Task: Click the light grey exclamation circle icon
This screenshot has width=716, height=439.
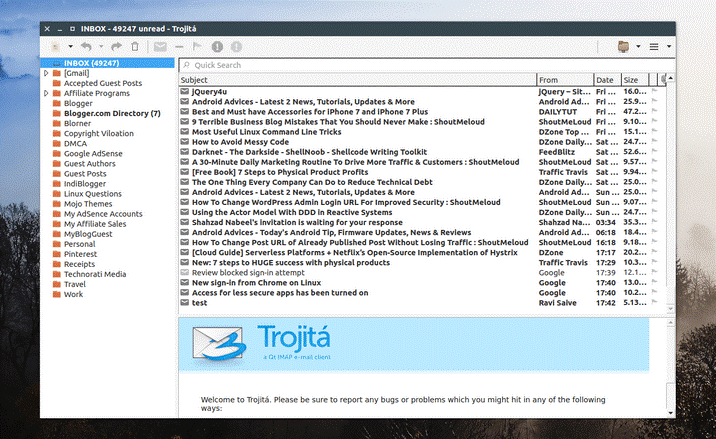Action: click(x=236, y=47)
